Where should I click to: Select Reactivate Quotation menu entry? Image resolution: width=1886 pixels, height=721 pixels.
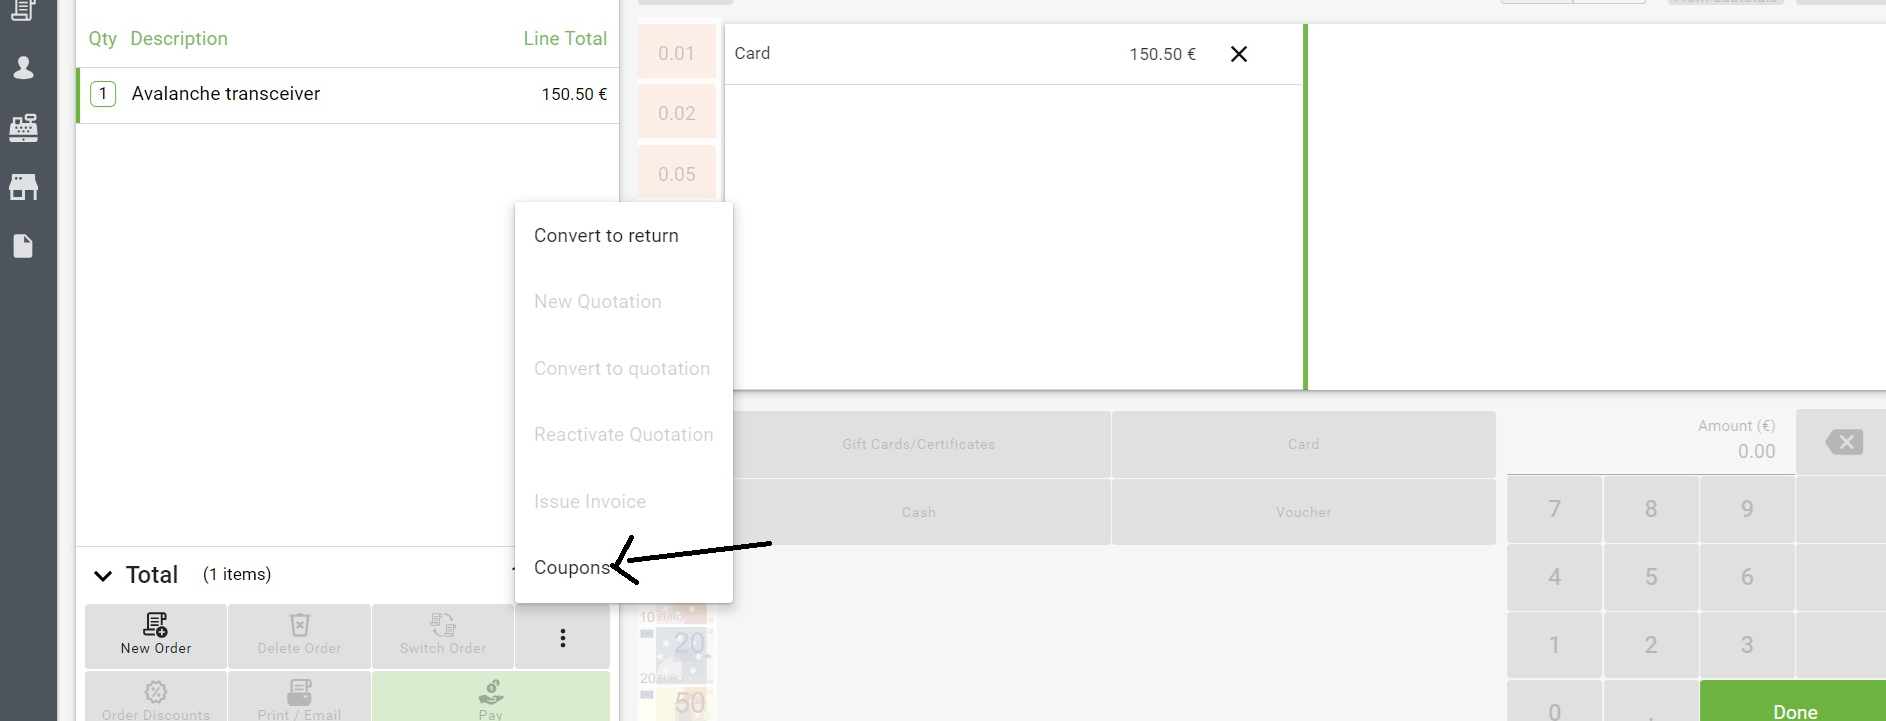tap(624, 435)
